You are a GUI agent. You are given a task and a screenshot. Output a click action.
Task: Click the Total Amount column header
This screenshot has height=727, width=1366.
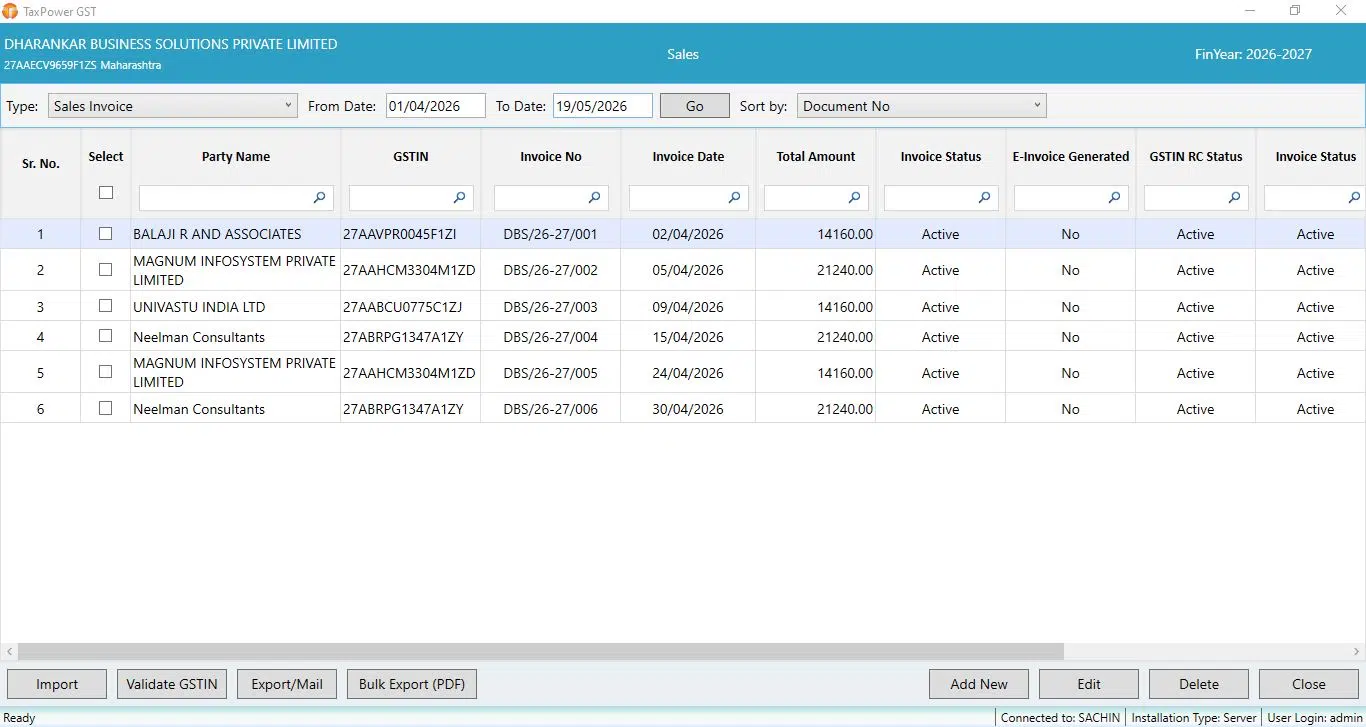816,156
